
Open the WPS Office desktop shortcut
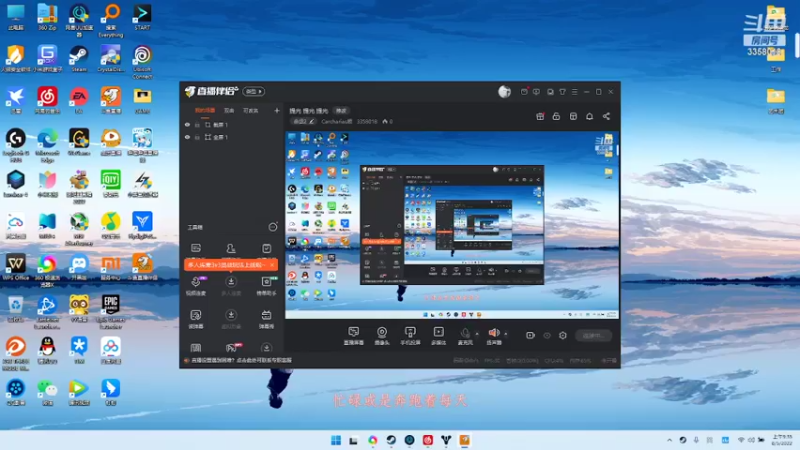[x=15, y=267]
